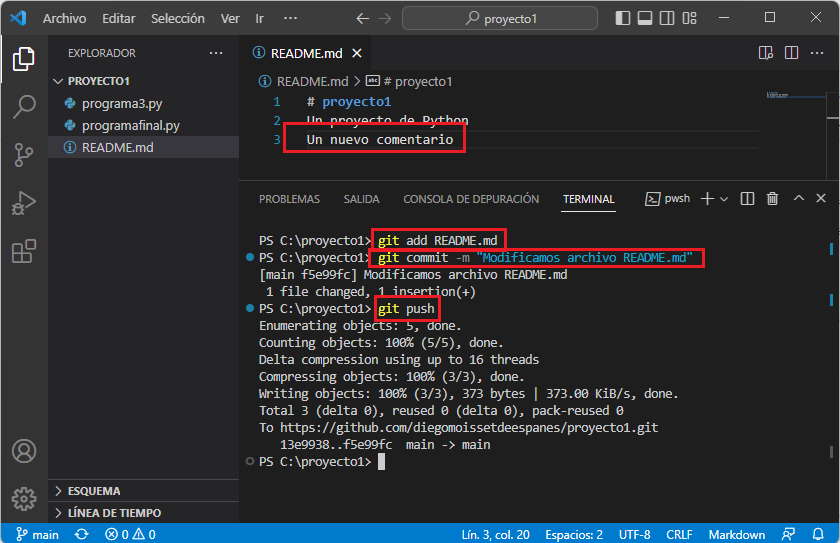Open the Source Control view
Image resolution: width=840 pixels, height=543 pixels.
[x=24, y=155]
